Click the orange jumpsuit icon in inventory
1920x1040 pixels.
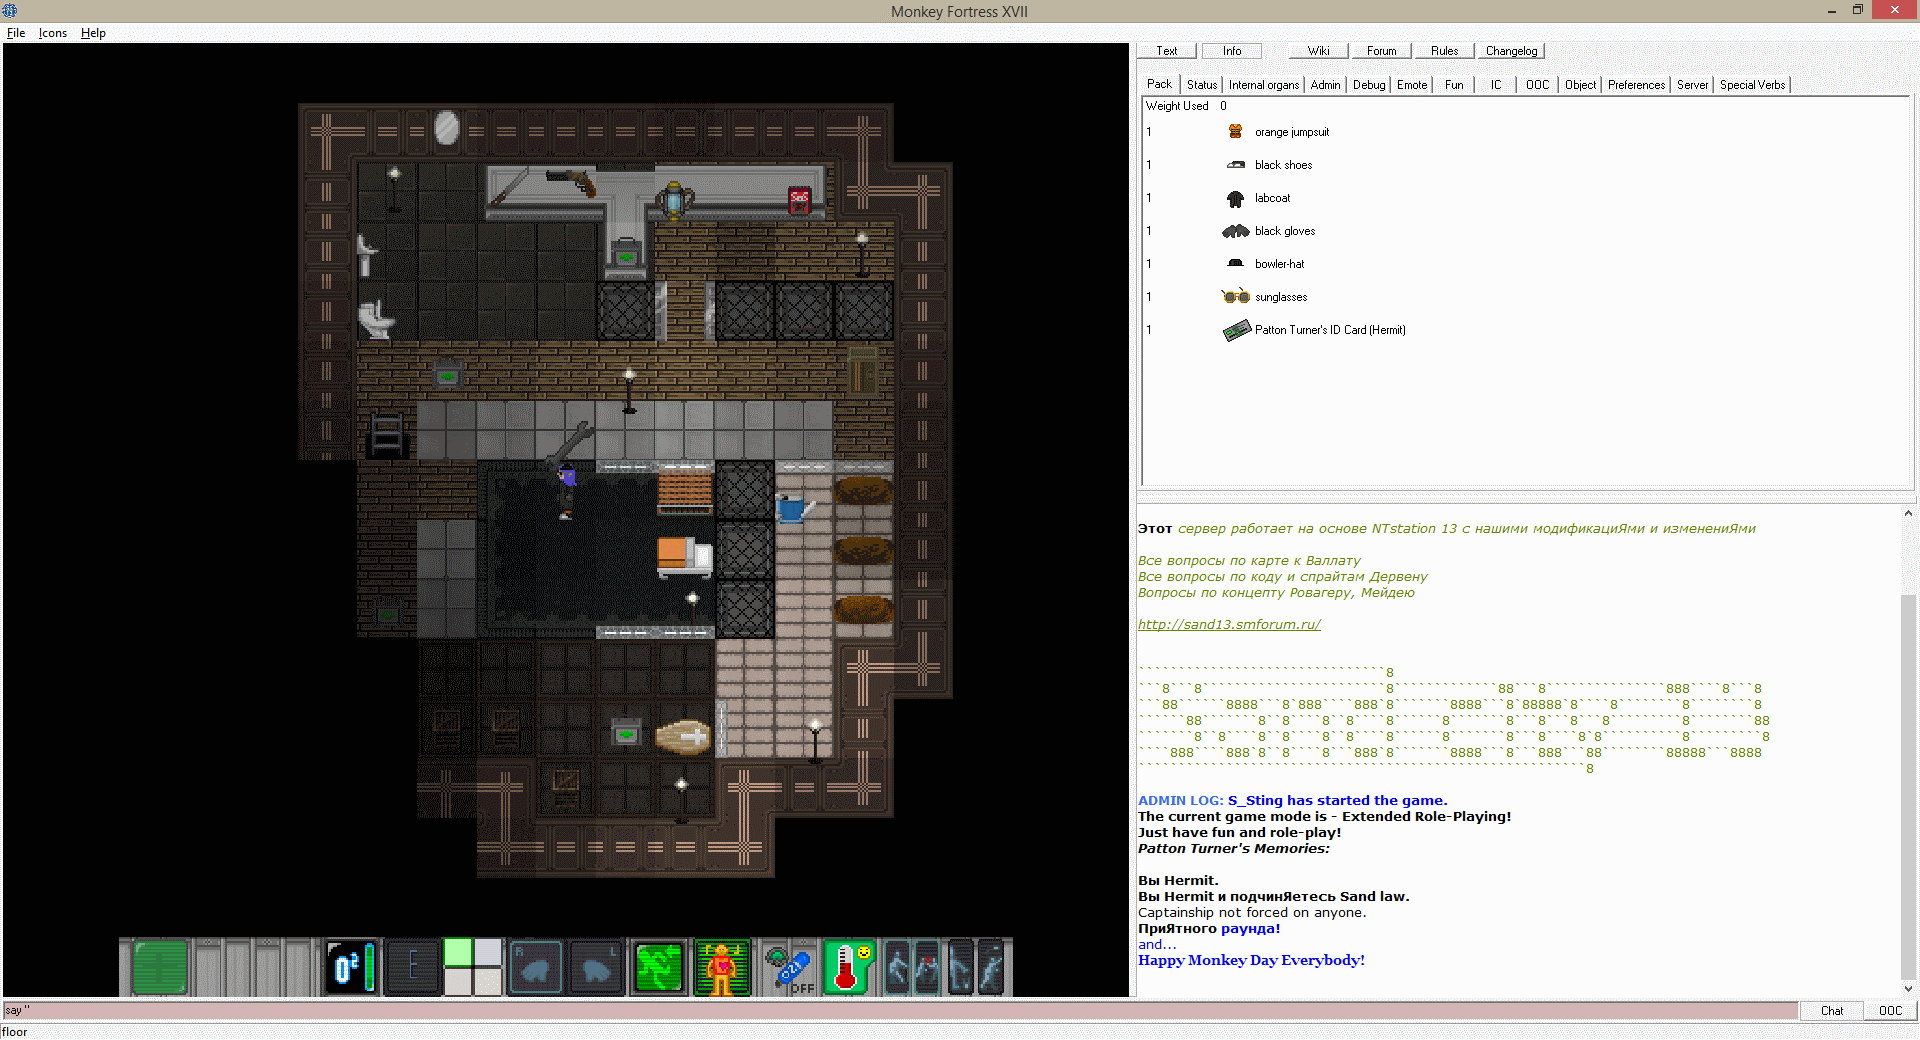coord(1236,132)
